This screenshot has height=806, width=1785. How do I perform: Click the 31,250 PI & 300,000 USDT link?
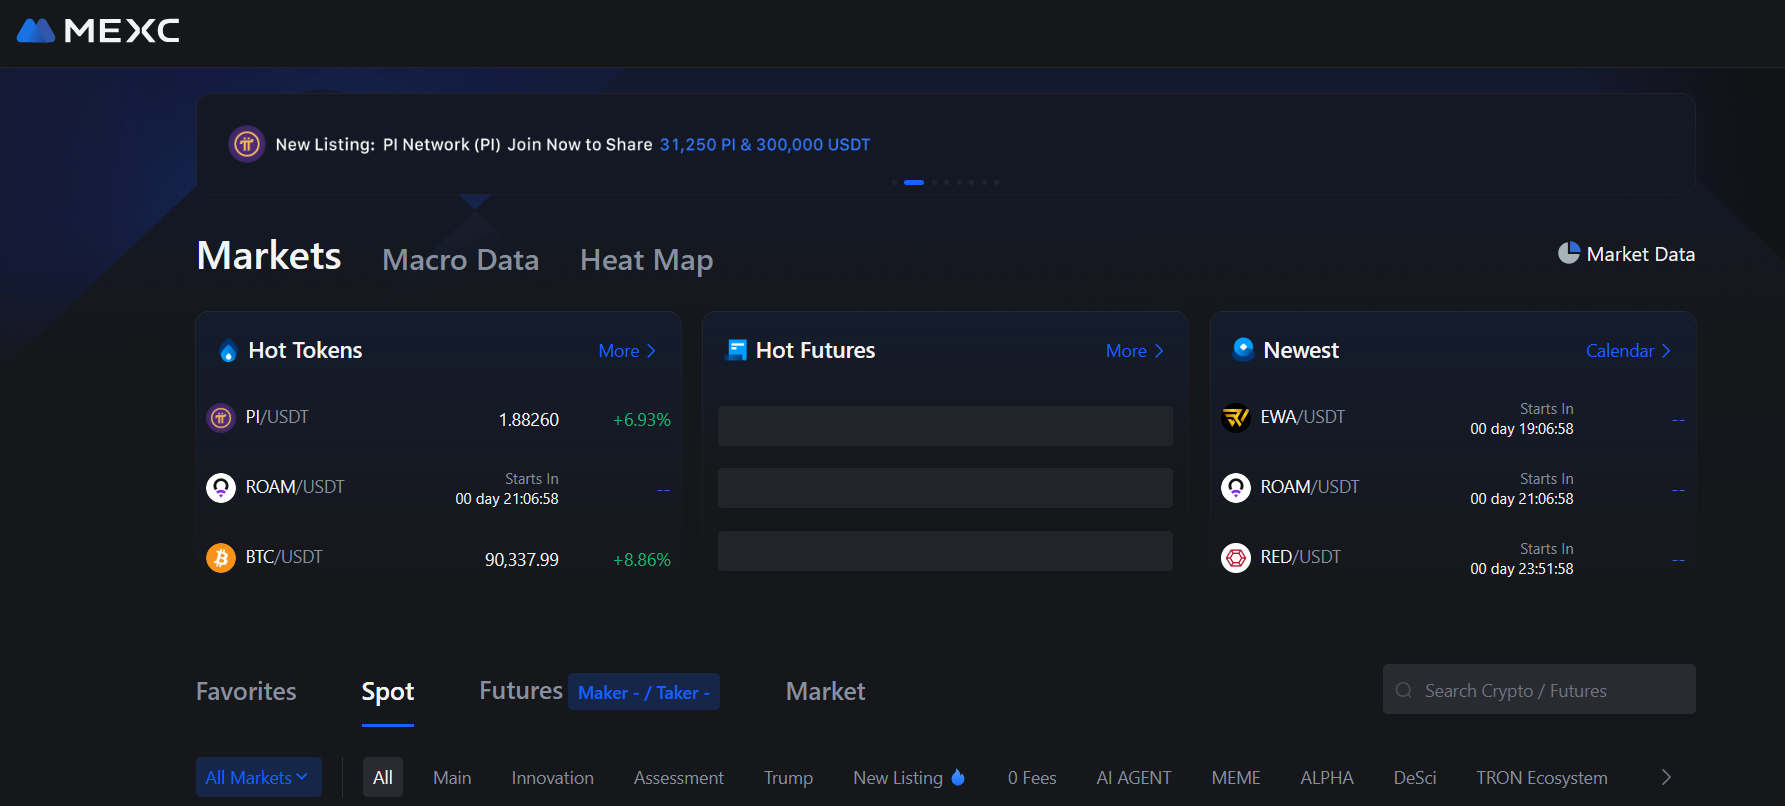[765, 144]
